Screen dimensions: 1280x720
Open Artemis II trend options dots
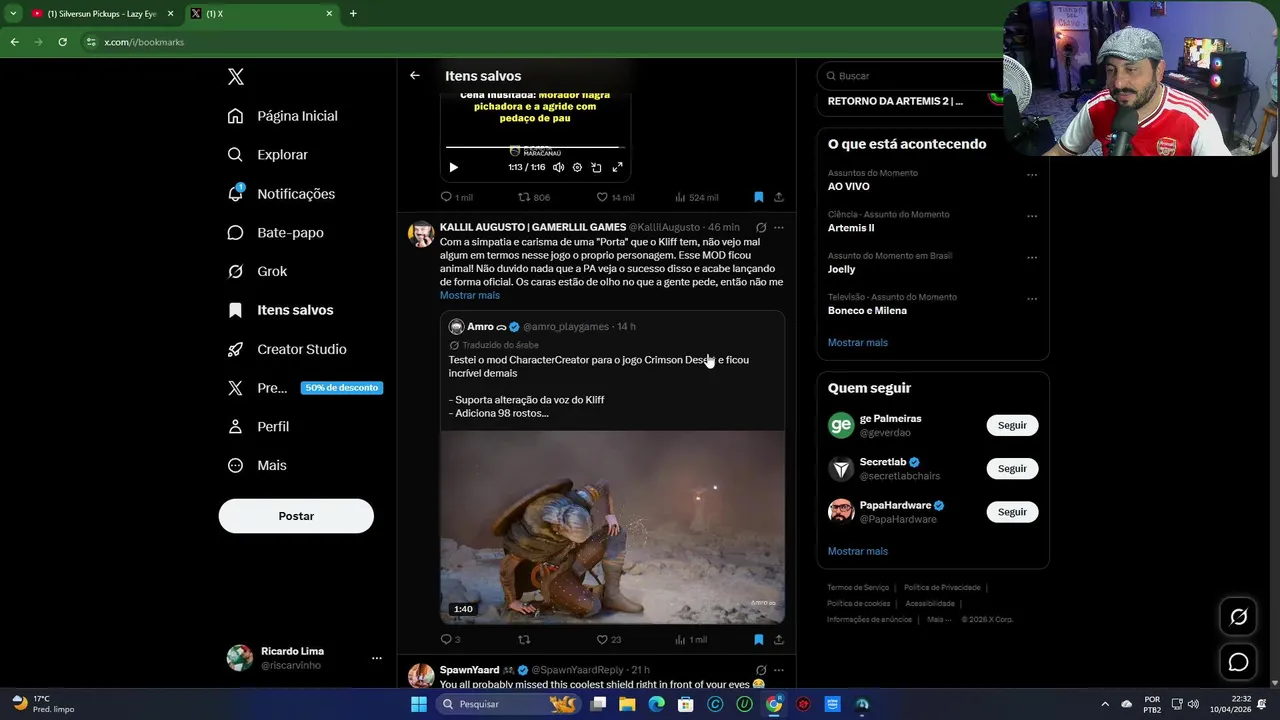(1032, 216)
